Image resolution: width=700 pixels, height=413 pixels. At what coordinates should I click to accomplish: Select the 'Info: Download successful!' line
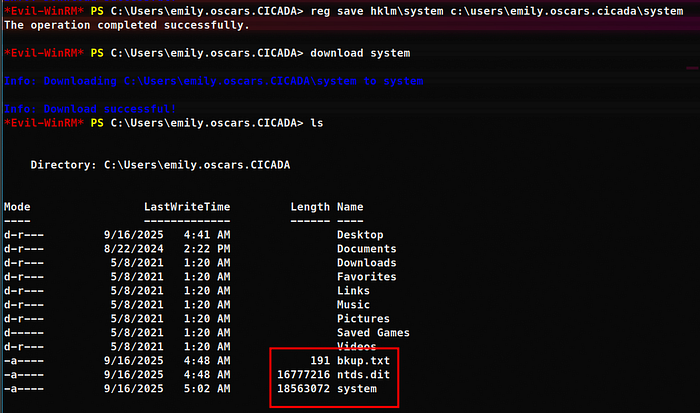(x=90, y=109)
